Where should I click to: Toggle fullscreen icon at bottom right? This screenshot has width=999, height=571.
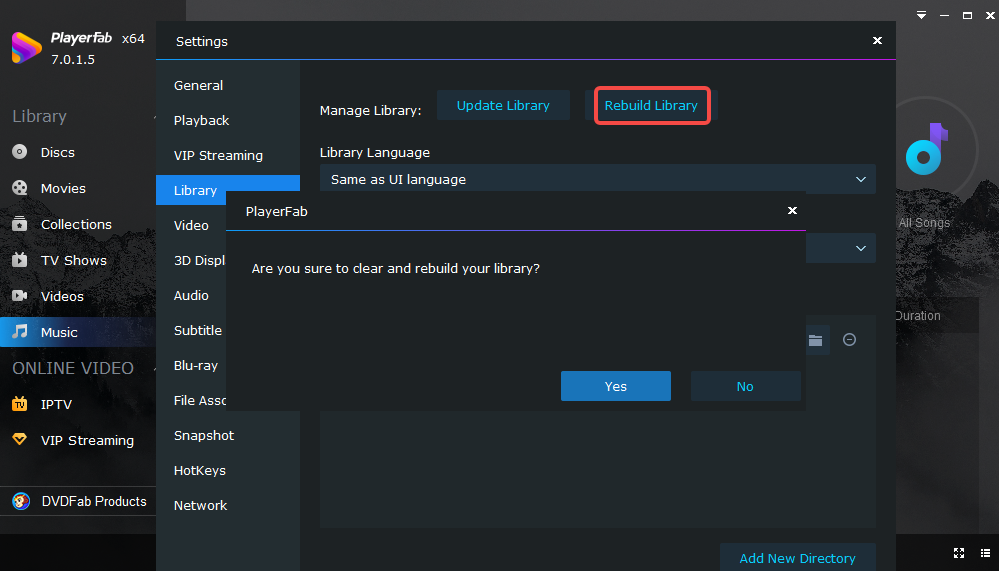pos(959,553)
